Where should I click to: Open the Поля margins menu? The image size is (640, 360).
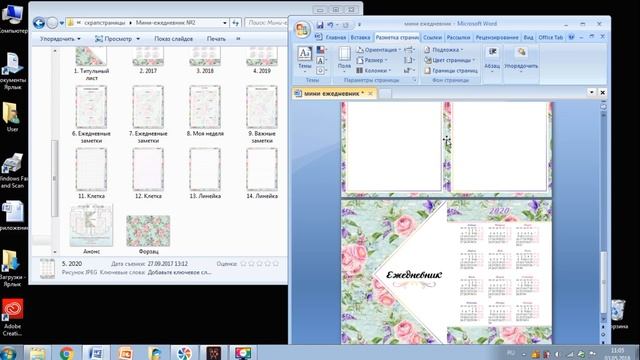tap(344, 60)
